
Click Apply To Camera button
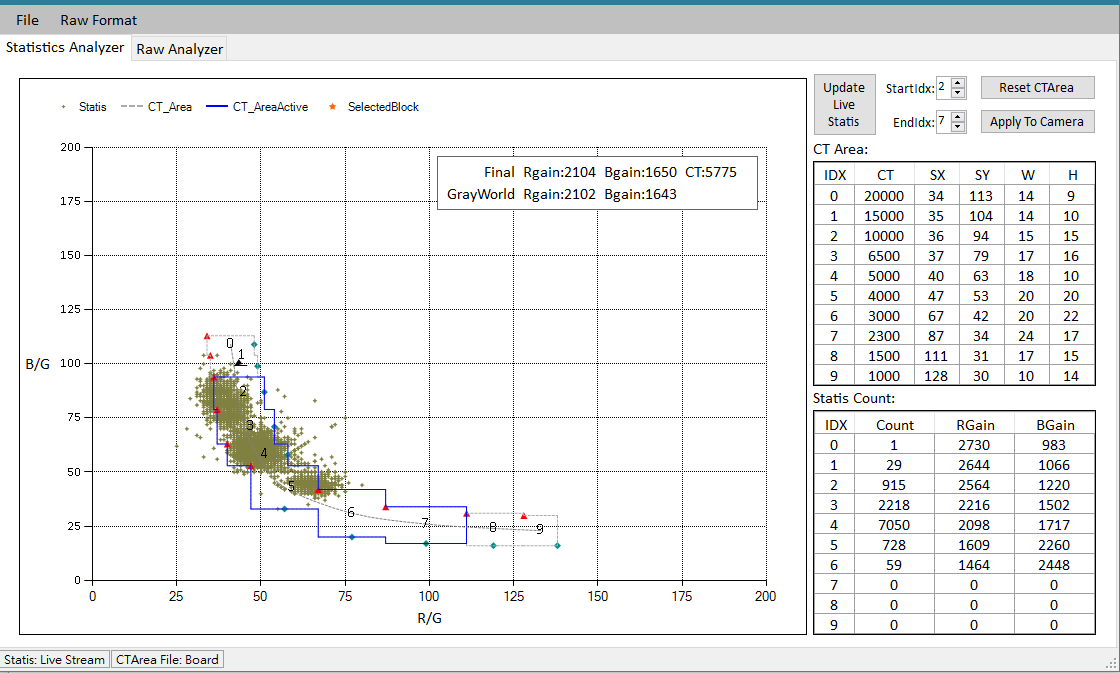pos(1036,122)
